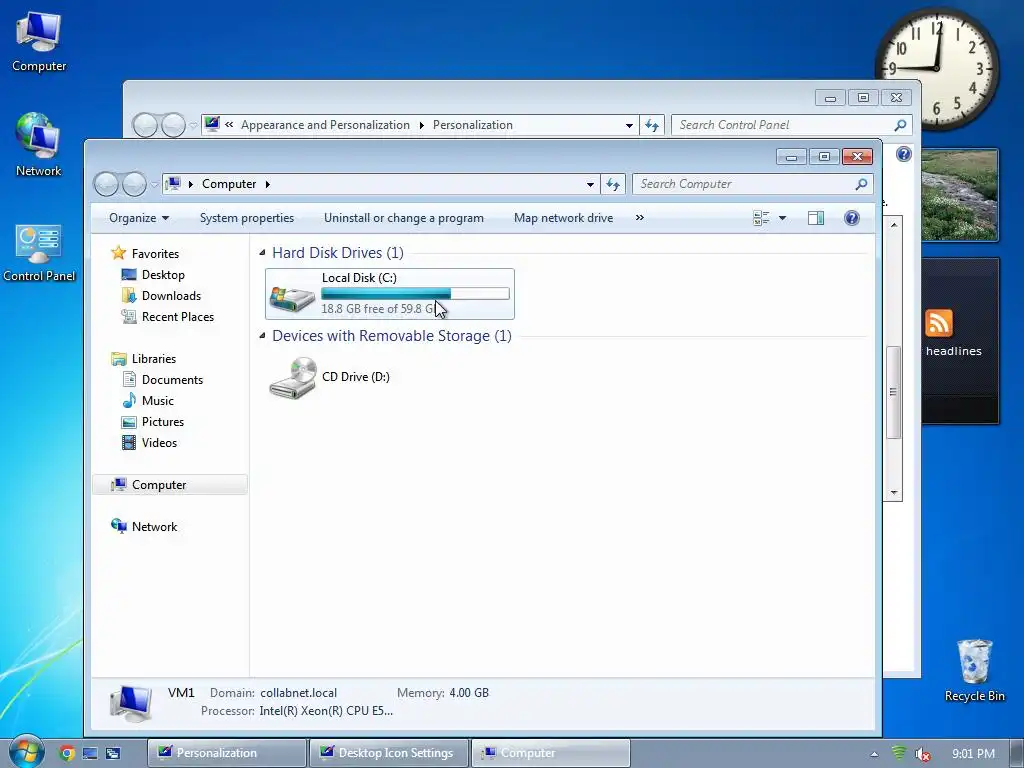
Task: Show more toolbar commands chevron
Action: coord(639,218)
